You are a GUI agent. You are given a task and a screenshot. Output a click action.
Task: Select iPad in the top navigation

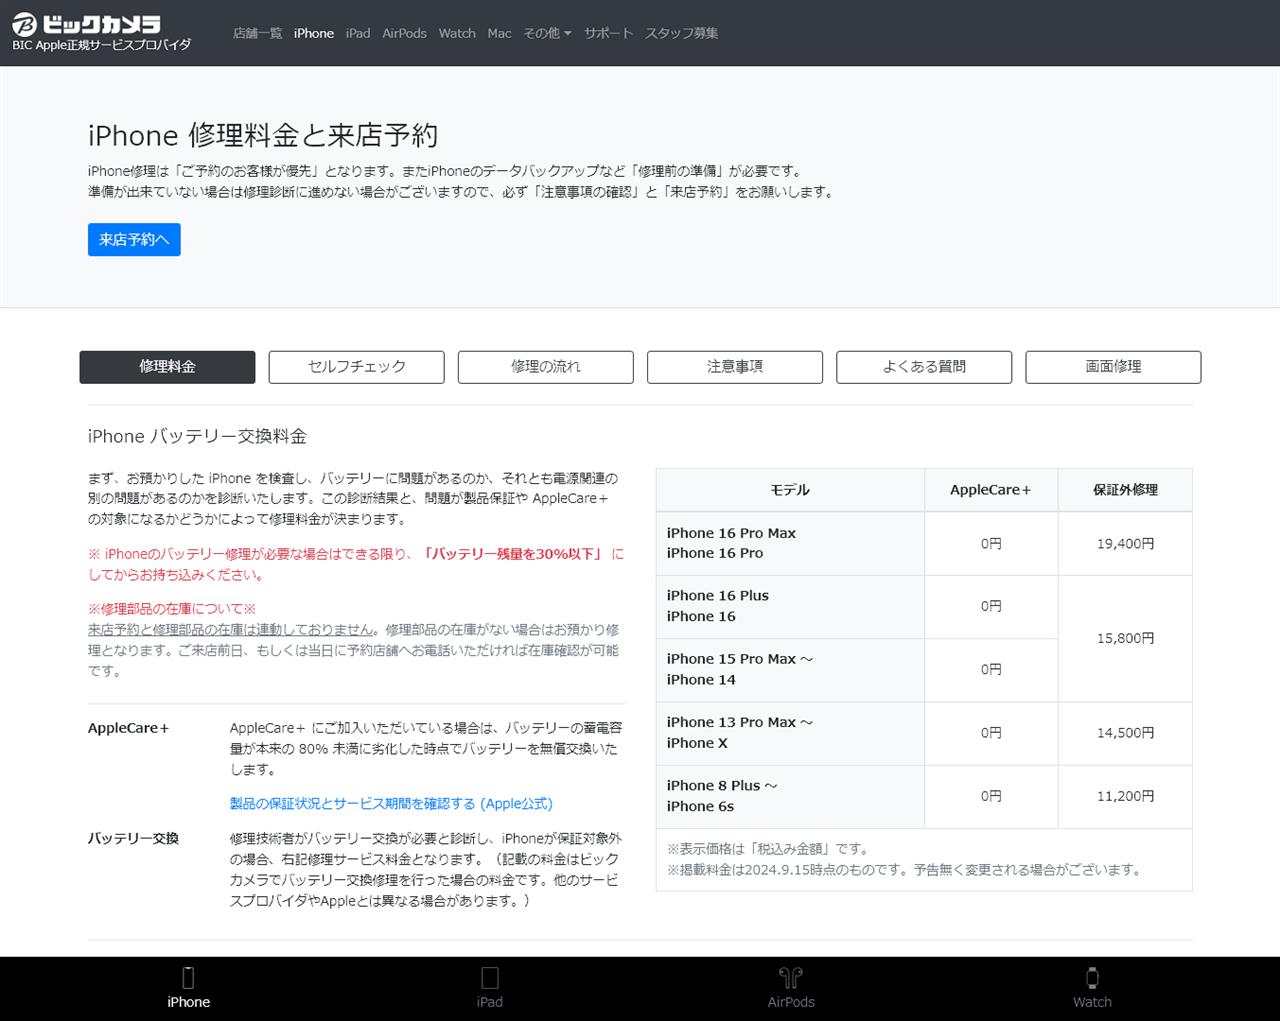pos(358,33)
